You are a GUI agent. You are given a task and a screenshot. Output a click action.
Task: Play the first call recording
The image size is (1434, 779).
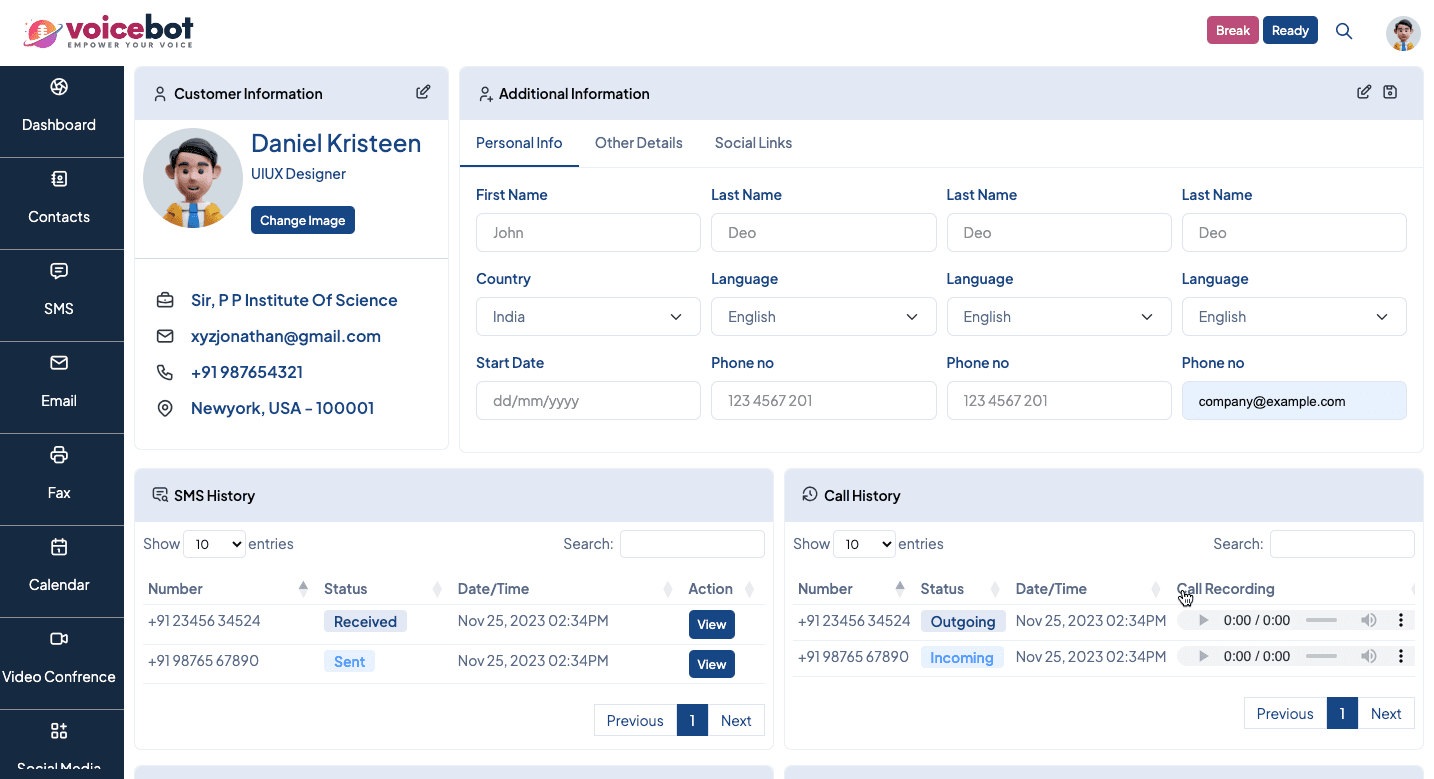pos(1203,620)
